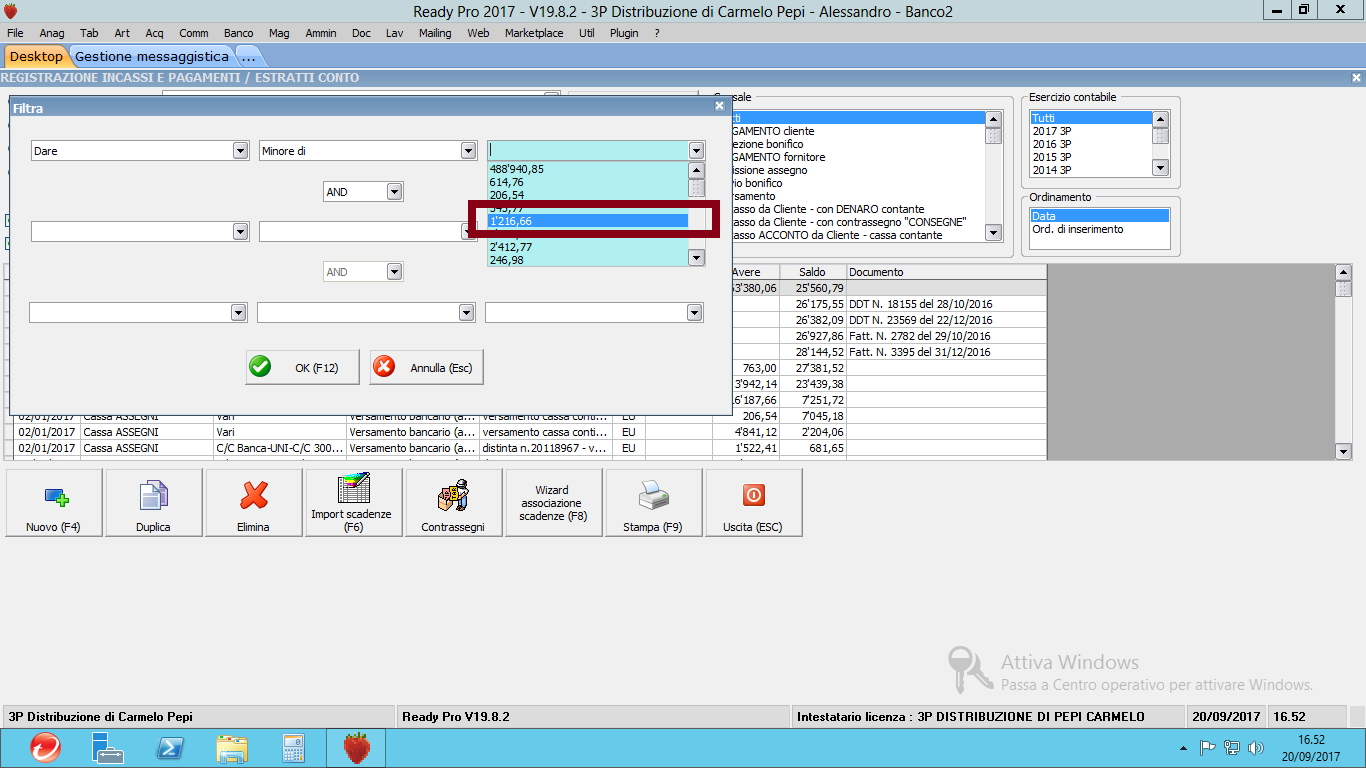Viewport: 1366px width, 768px height.
Task: Switch to Gestione messaggistica tab
Action: pos(151,56)
